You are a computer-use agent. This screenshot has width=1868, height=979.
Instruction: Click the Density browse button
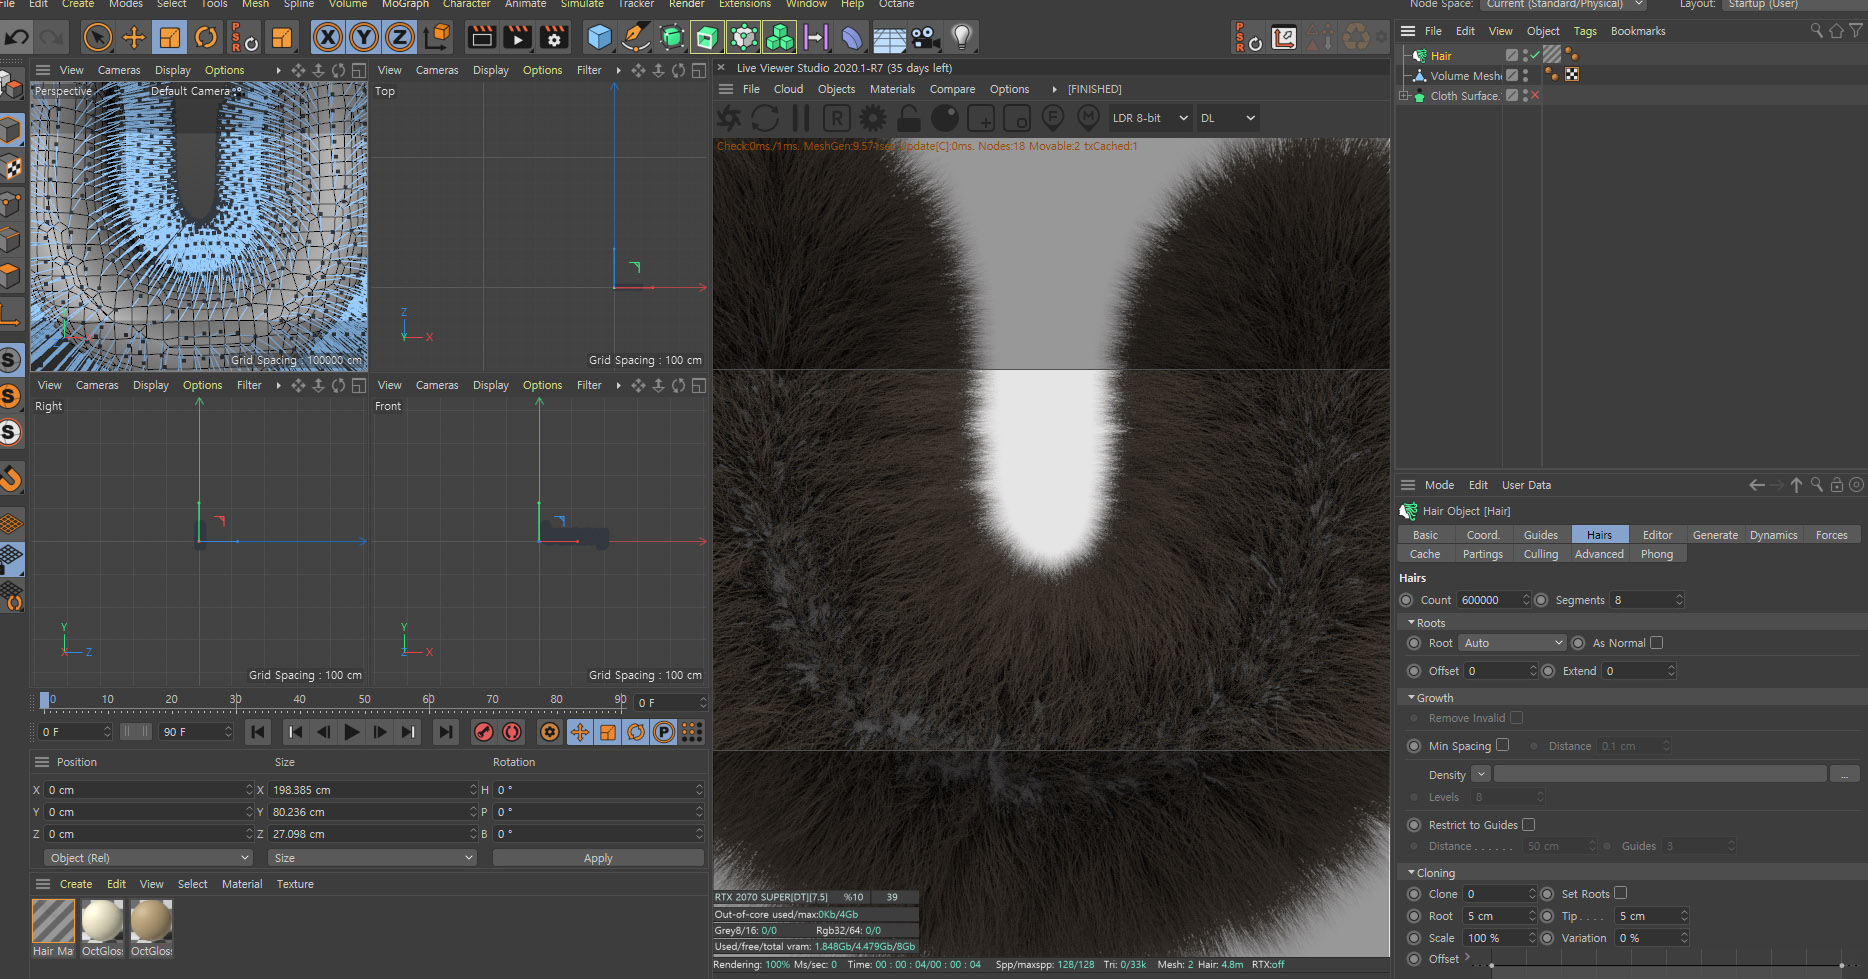click(x=1845, y=775)
